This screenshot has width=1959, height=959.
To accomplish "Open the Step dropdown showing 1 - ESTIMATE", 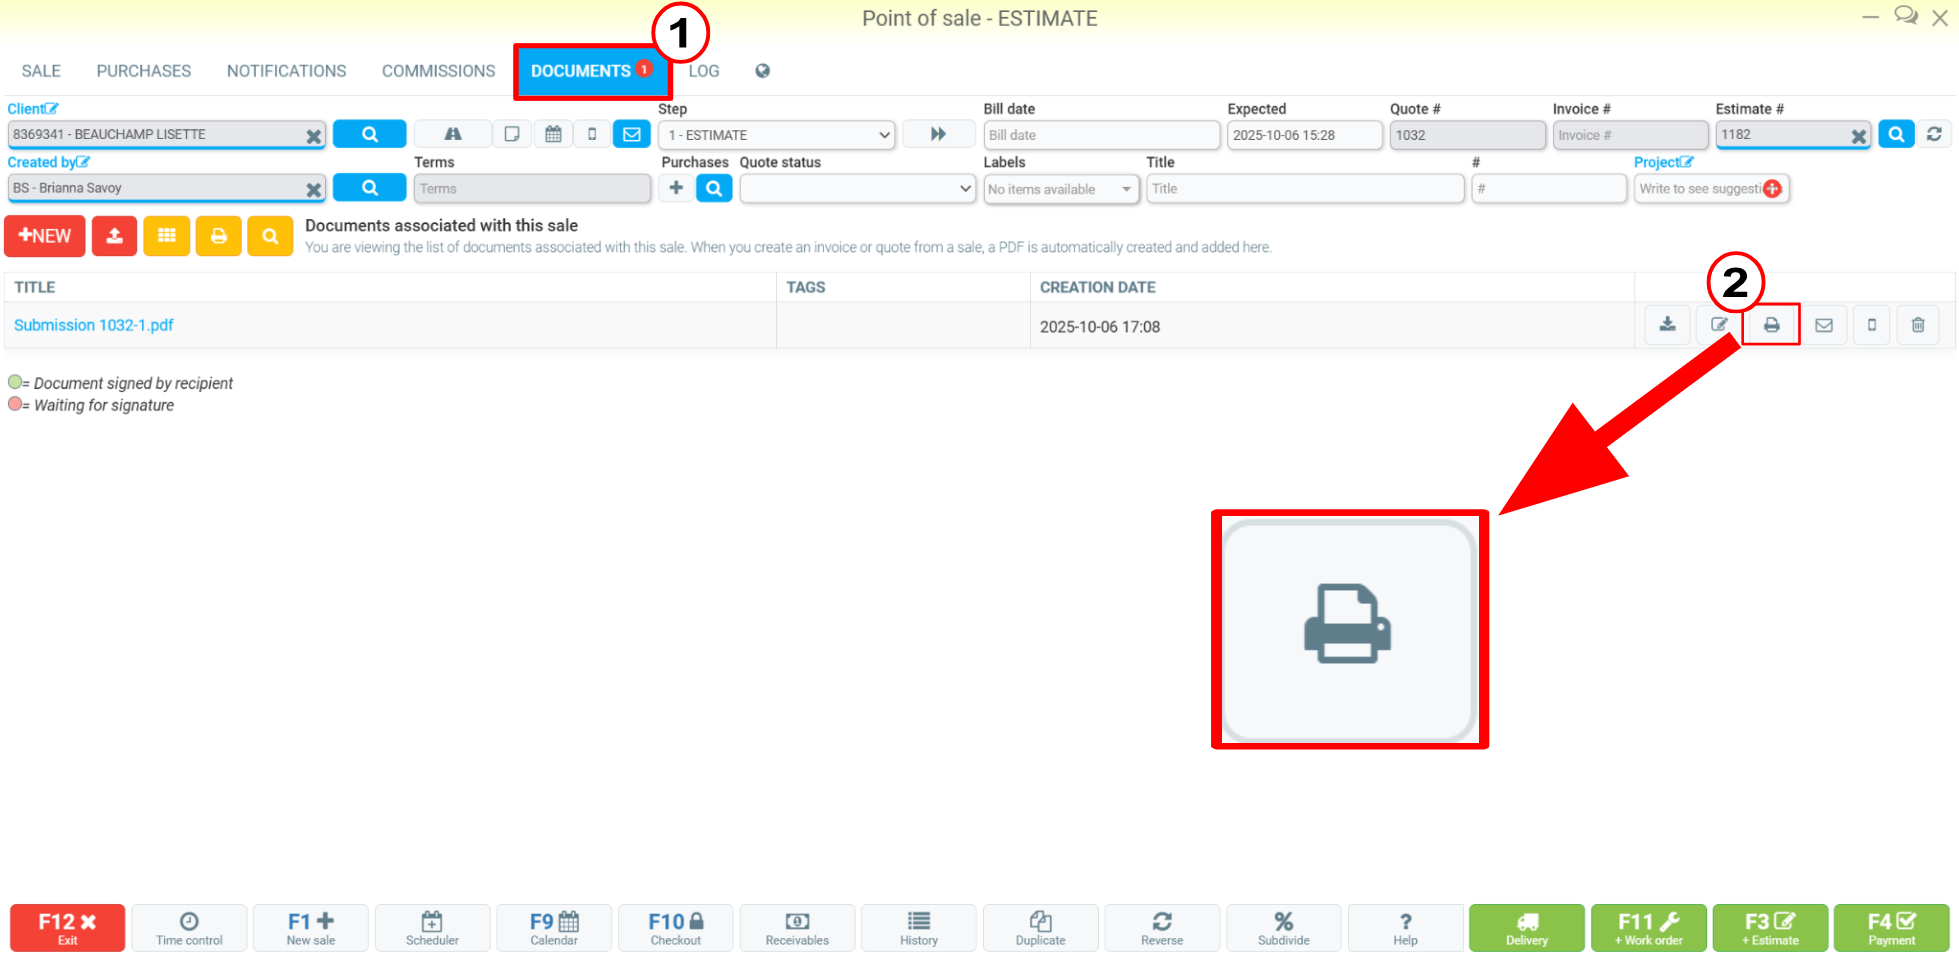I will coord(777,135).
